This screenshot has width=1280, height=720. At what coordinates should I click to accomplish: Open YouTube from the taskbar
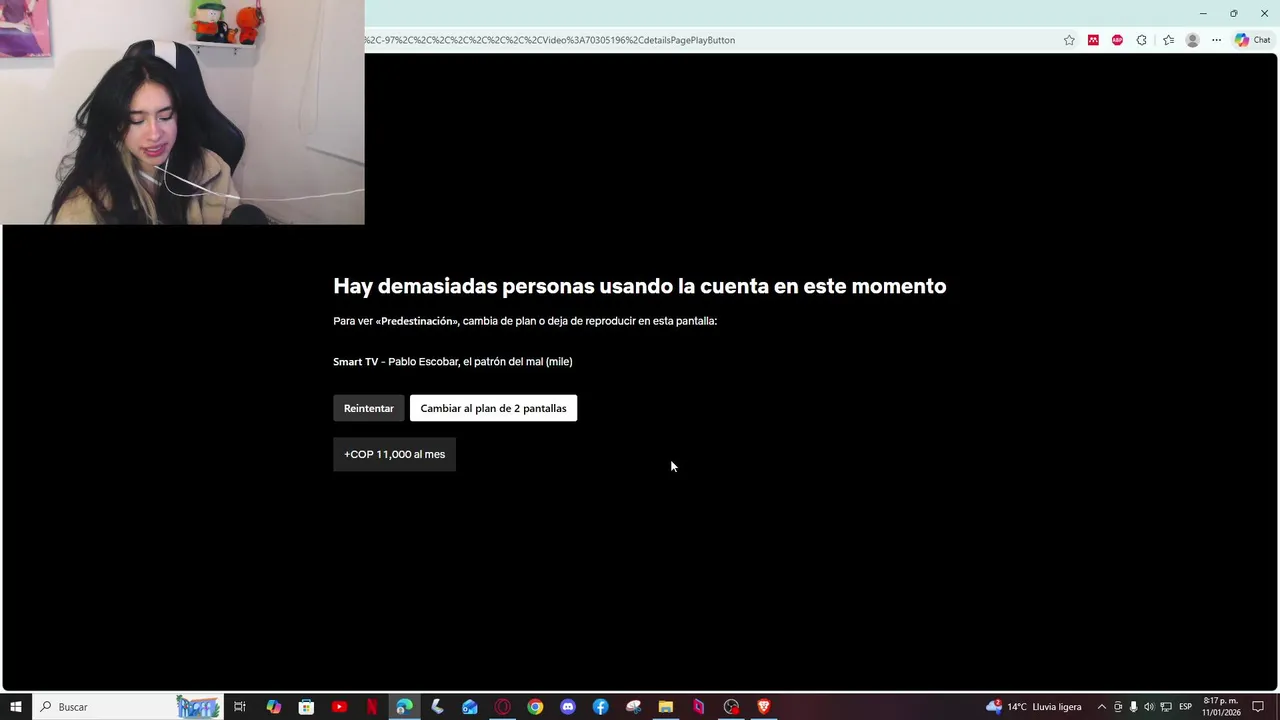339,707
